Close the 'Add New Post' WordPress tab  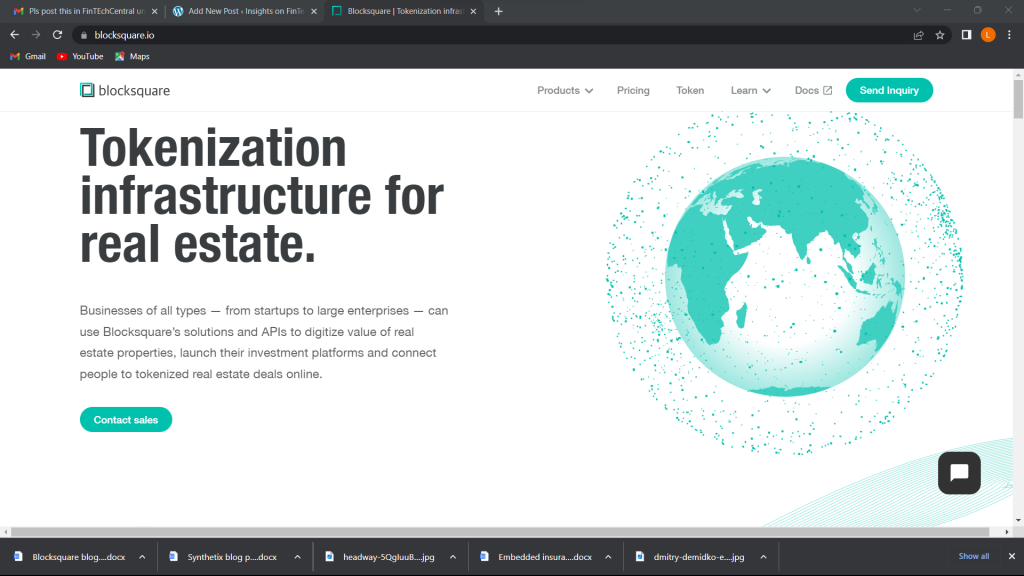(314, 11)
